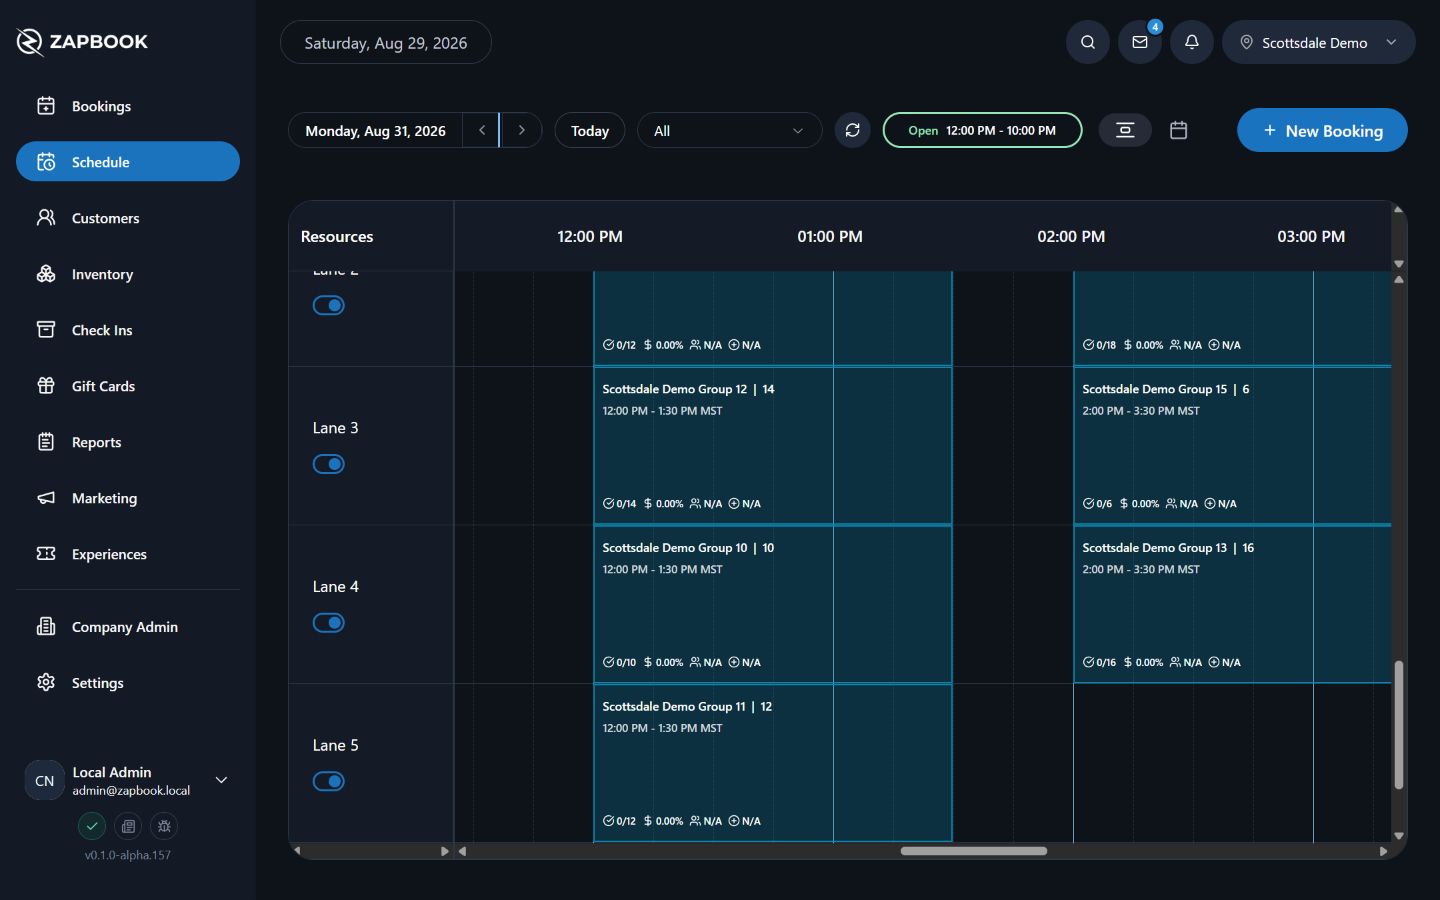Viewport: 1440px width, 900px height.
Task: Open Gift Cards page
Action: point(128,386)
